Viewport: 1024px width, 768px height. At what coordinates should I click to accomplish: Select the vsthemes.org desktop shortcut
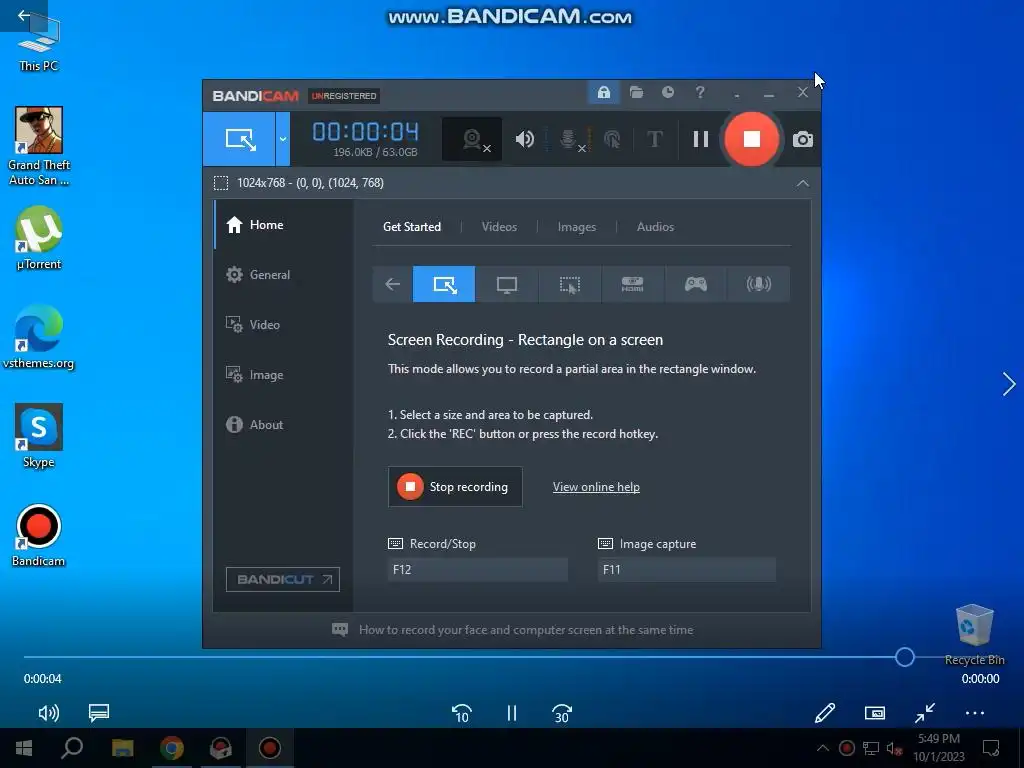(x=39, y=337)
